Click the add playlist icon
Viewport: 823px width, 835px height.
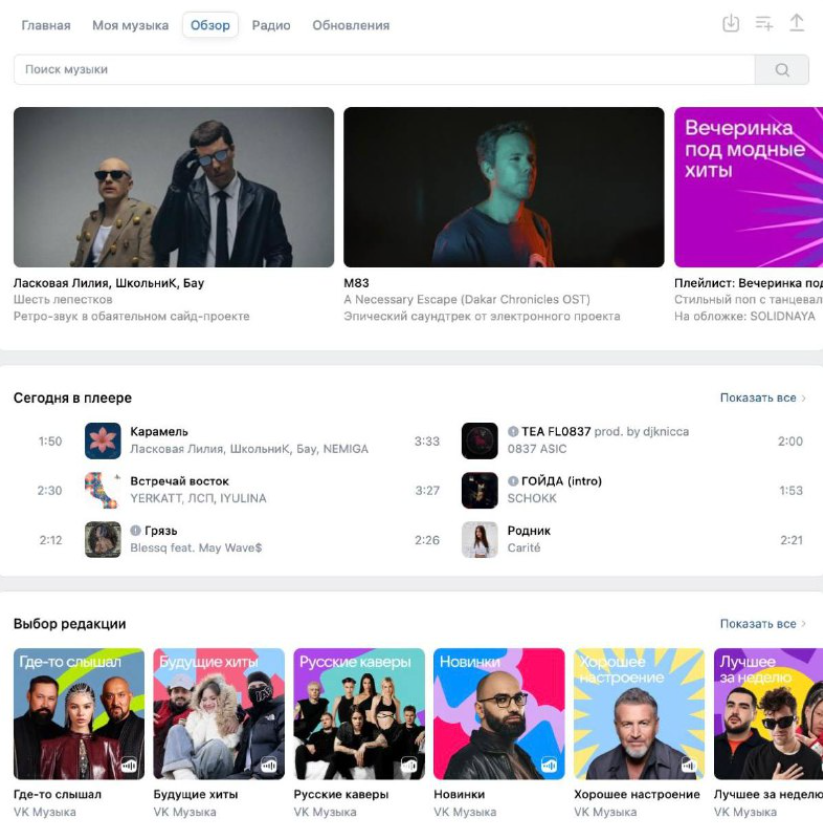(x=764, y=24)
